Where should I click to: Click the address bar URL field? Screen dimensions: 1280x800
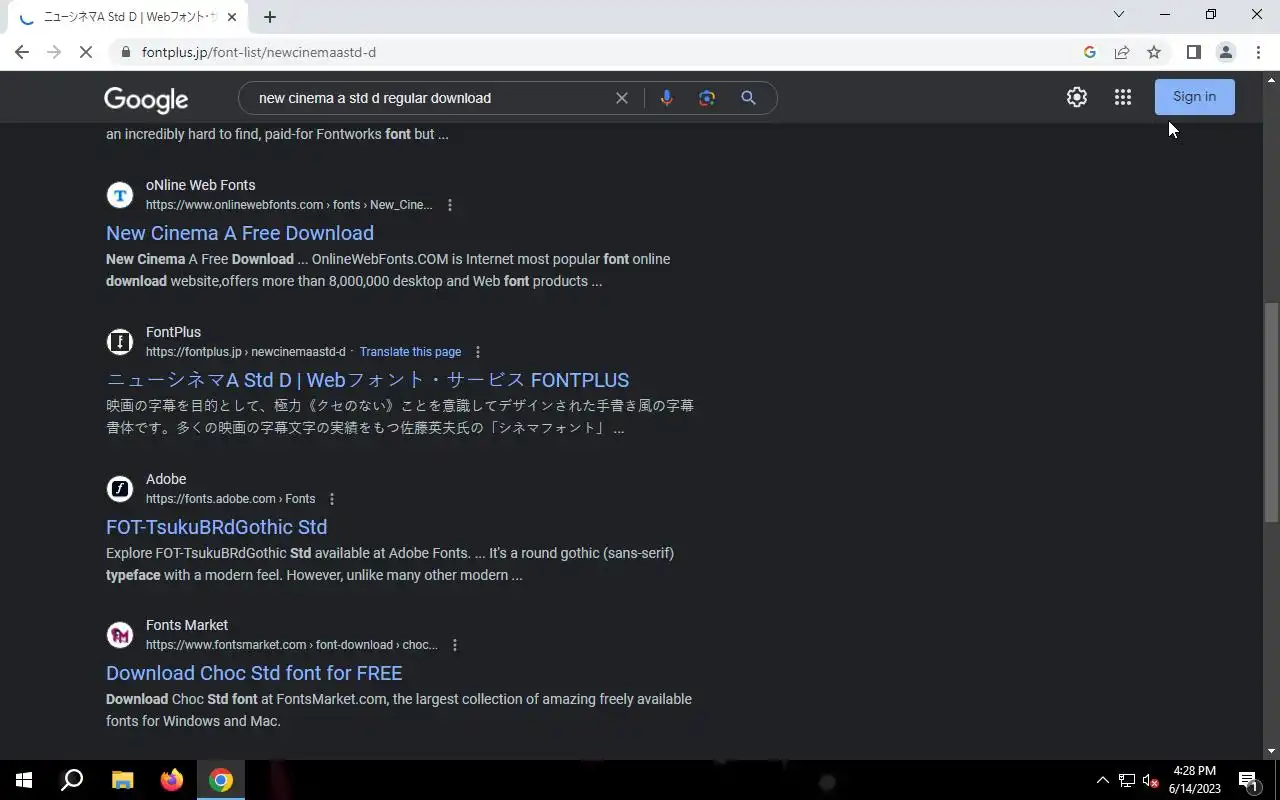(x=600, y=52)
